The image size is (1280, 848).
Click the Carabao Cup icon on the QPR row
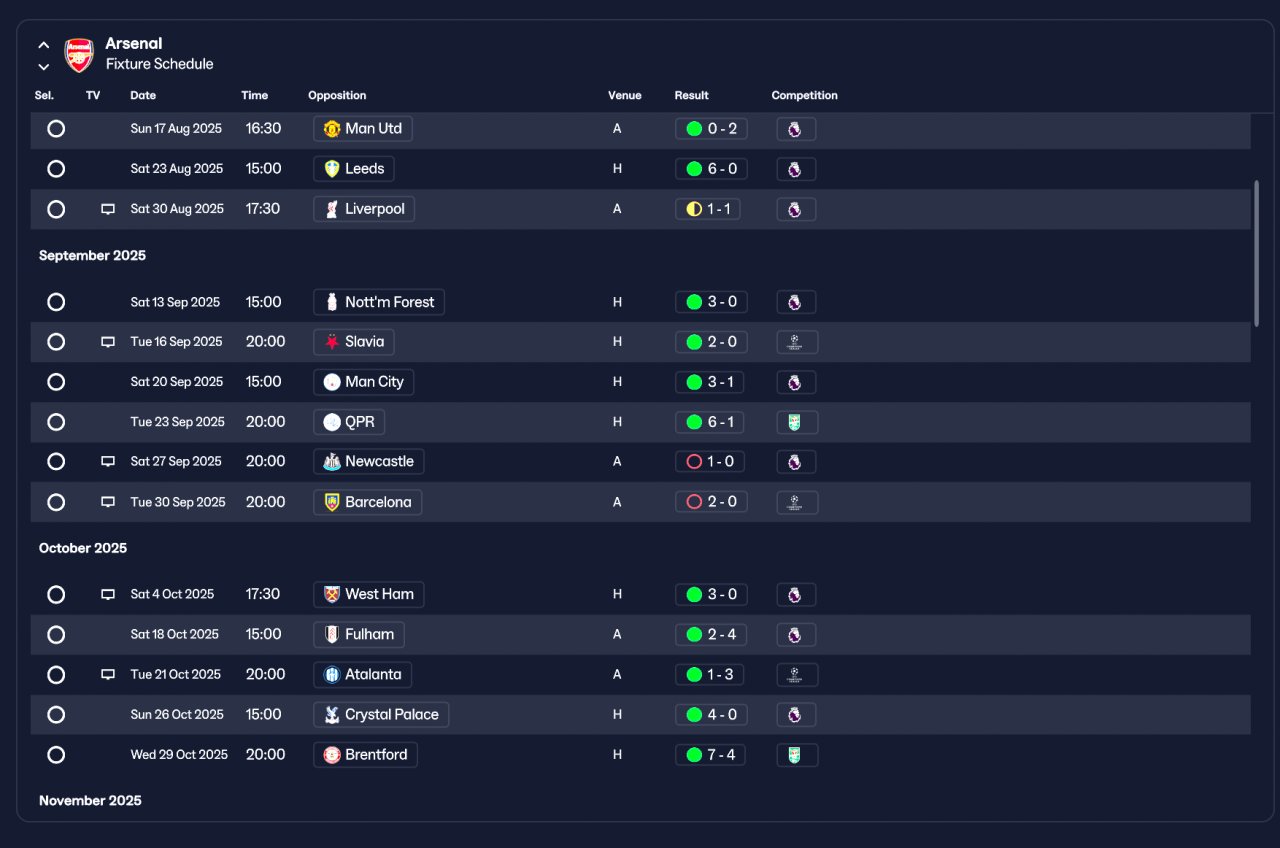(x=797, y=422)
